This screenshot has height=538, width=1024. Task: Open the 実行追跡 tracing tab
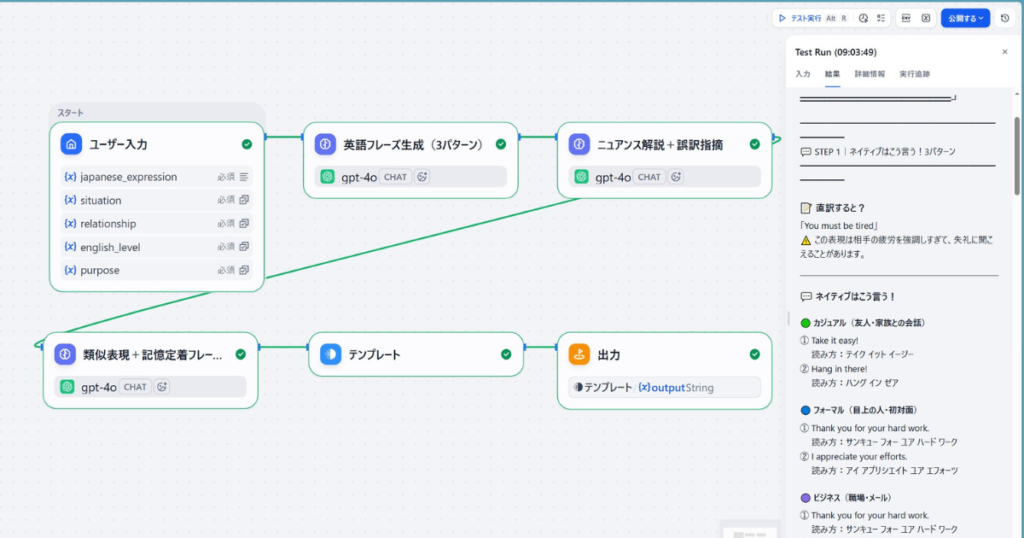coord(914,74)
